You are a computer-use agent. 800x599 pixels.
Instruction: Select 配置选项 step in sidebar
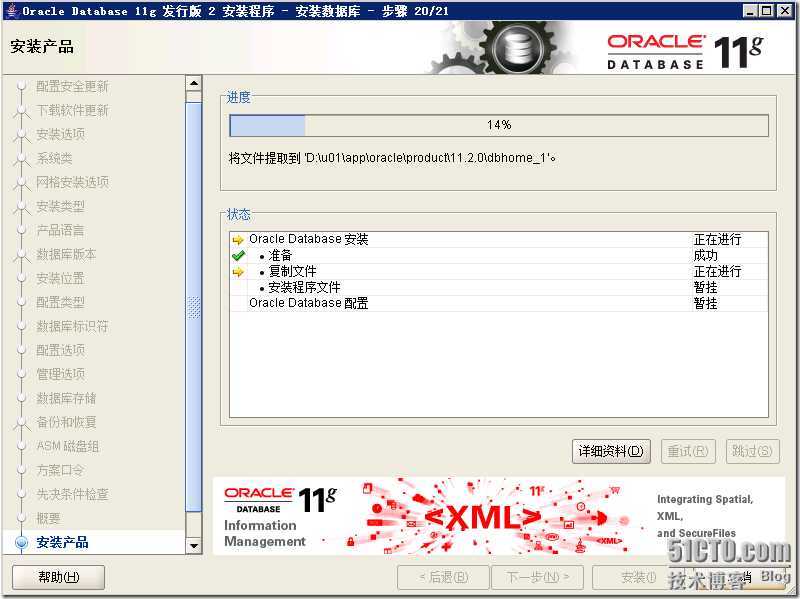60,351
